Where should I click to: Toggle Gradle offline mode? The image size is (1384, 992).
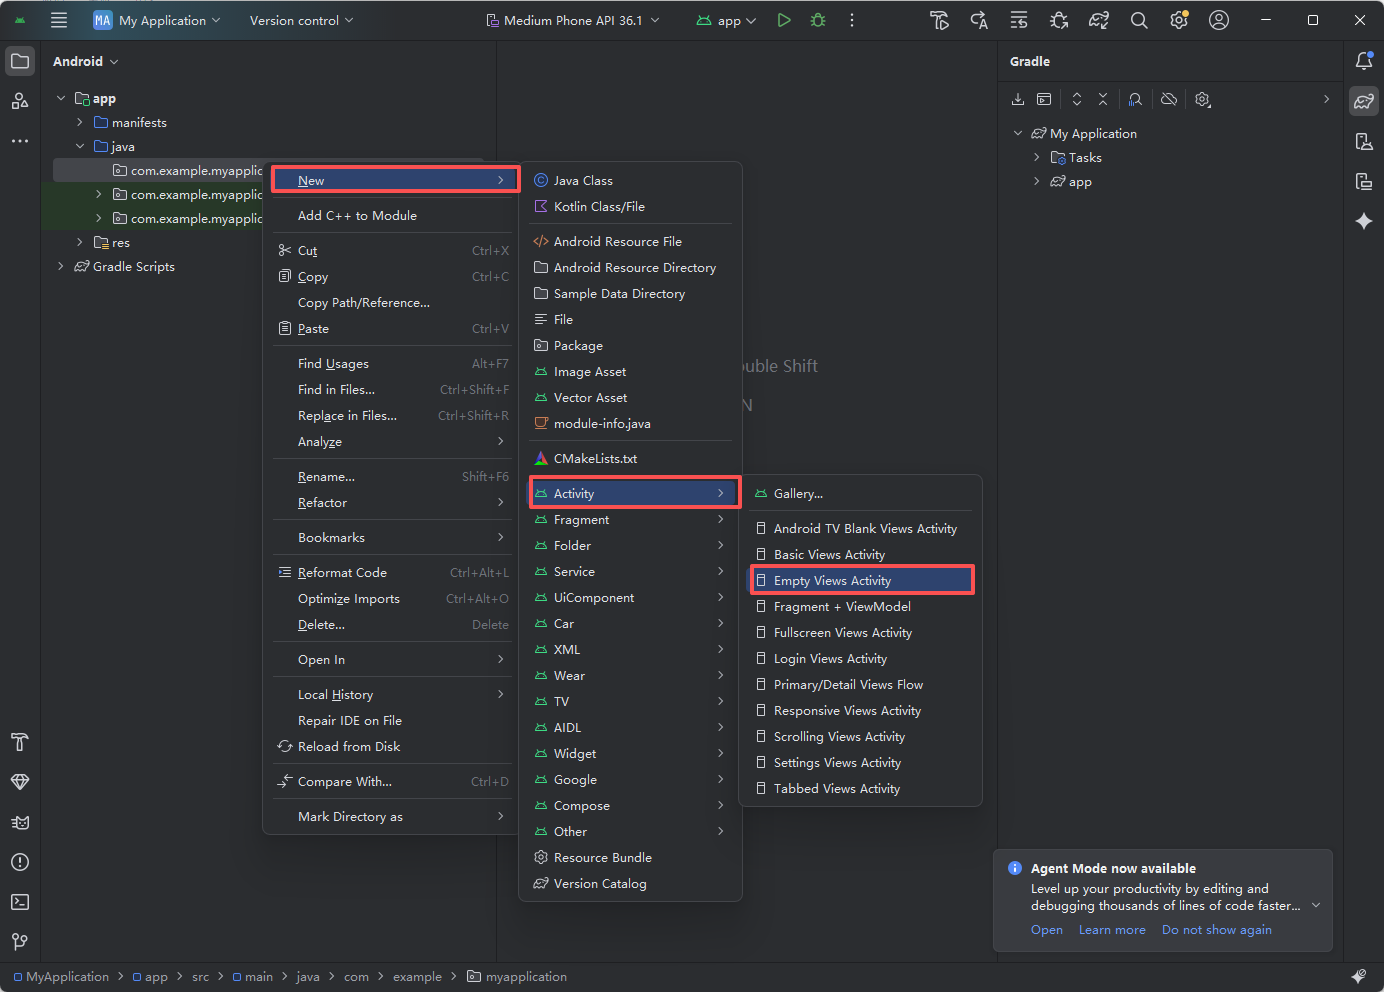coord(1168,99)
